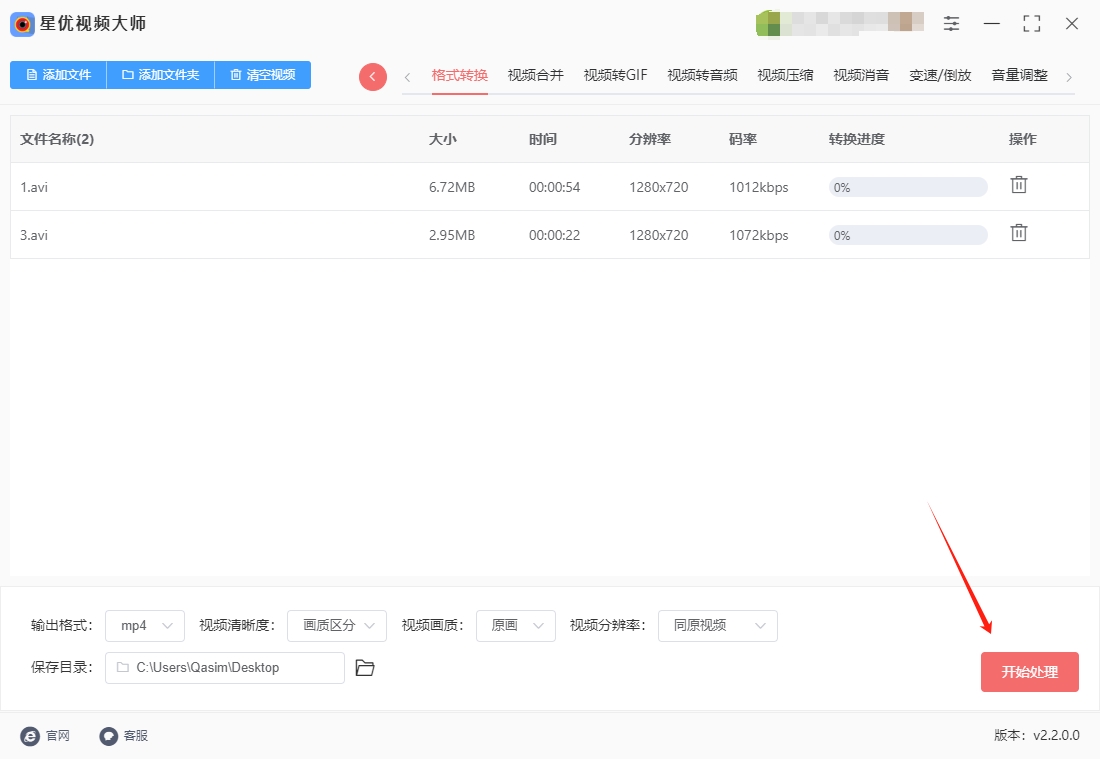Delete the 3.avi file row
The image size is (1100, 760).
pos(1019,233)
